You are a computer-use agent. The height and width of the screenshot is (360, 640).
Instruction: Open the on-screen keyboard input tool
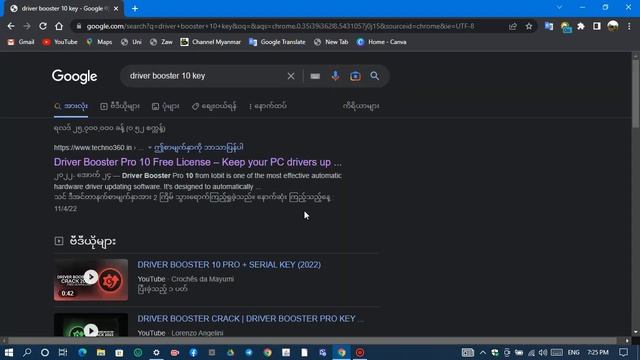315,76
